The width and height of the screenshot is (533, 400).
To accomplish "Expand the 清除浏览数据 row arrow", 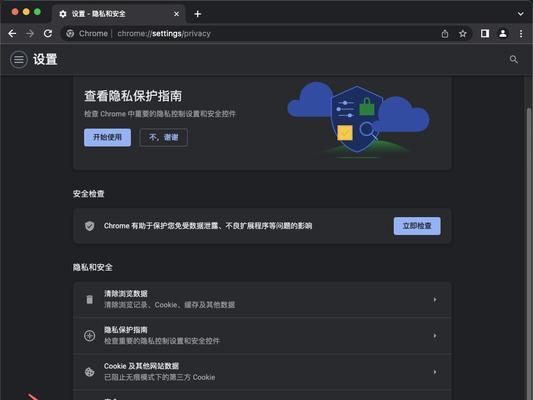I will pos(435,299).
